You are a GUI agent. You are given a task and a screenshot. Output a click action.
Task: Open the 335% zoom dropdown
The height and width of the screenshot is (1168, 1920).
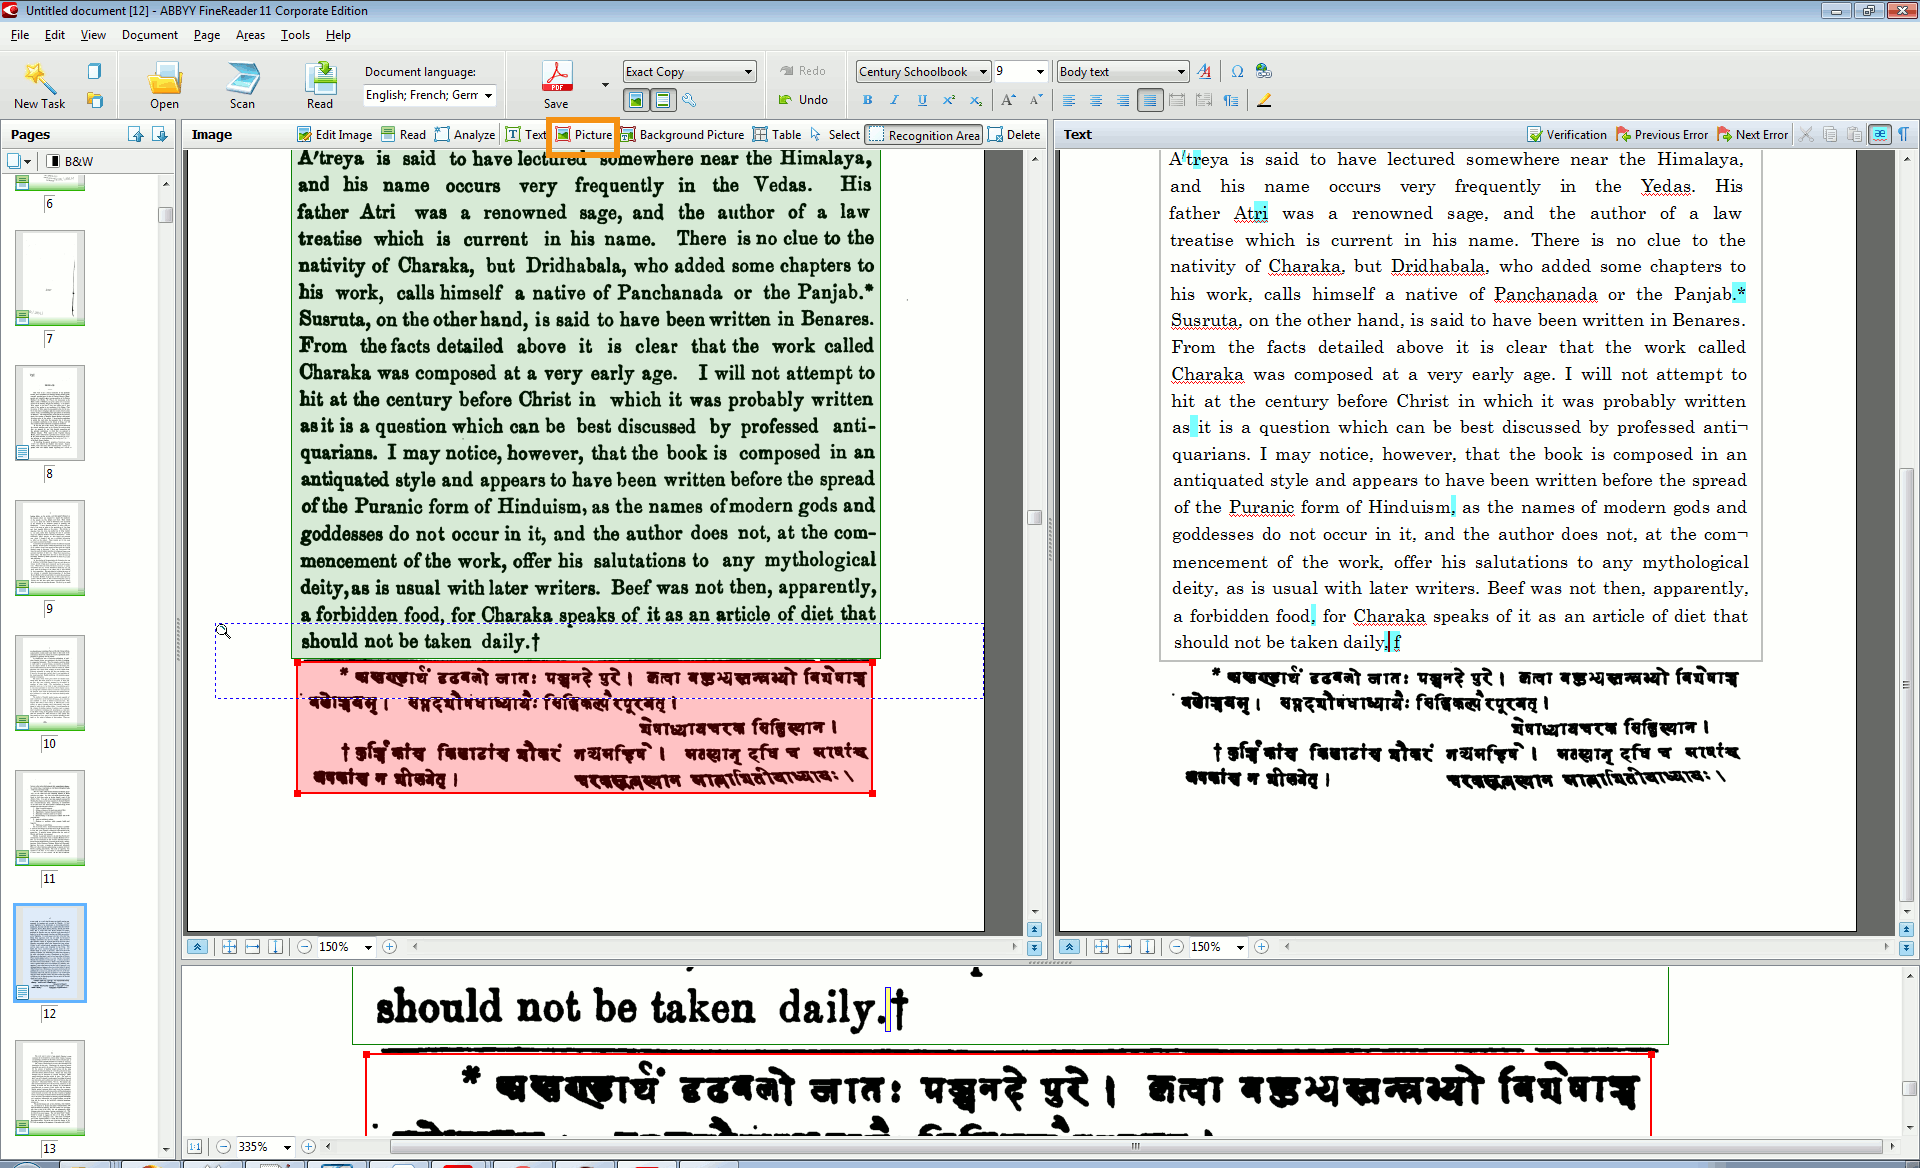[x=287, y=1146]
